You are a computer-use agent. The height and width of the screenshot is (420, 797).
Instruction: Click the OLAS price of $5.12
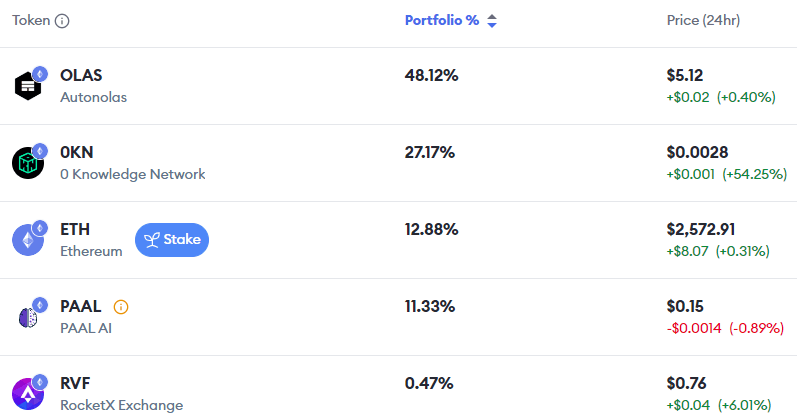(x=684, y=76)
